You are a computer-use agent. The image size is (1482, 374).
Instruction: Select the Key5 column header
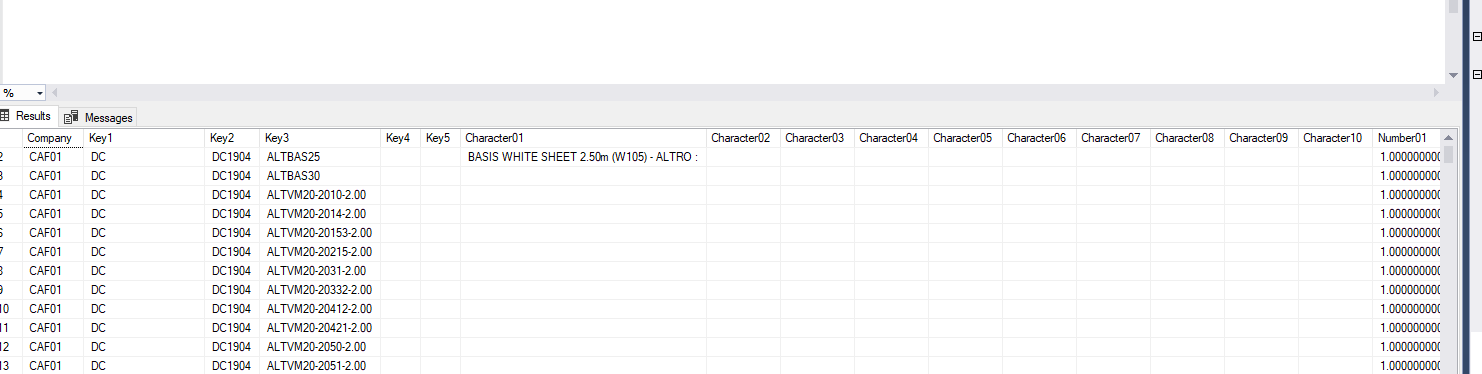[440, 138]
